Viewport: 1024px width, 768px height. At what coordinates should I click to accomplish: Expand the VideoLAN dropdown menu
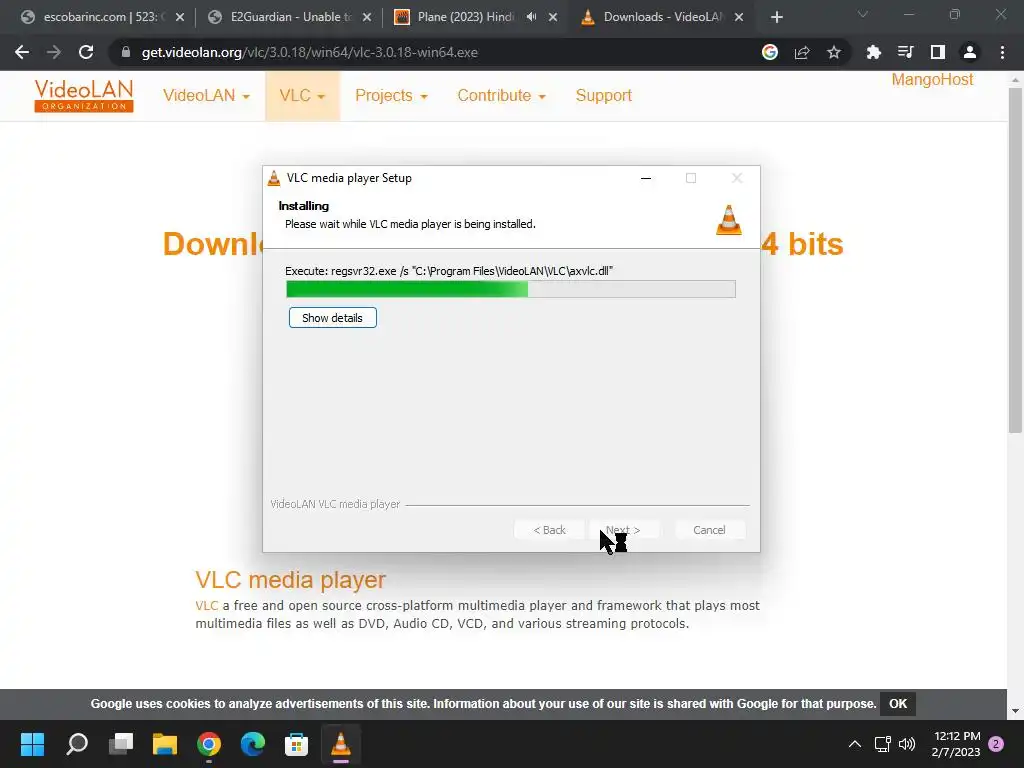click(x=206, y=95)
